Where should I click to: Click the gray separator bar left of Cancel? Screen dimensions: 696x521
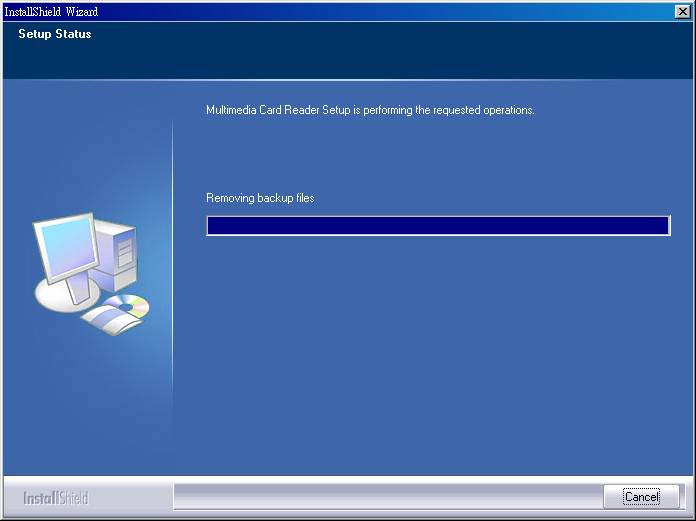(x=385, y=496)
